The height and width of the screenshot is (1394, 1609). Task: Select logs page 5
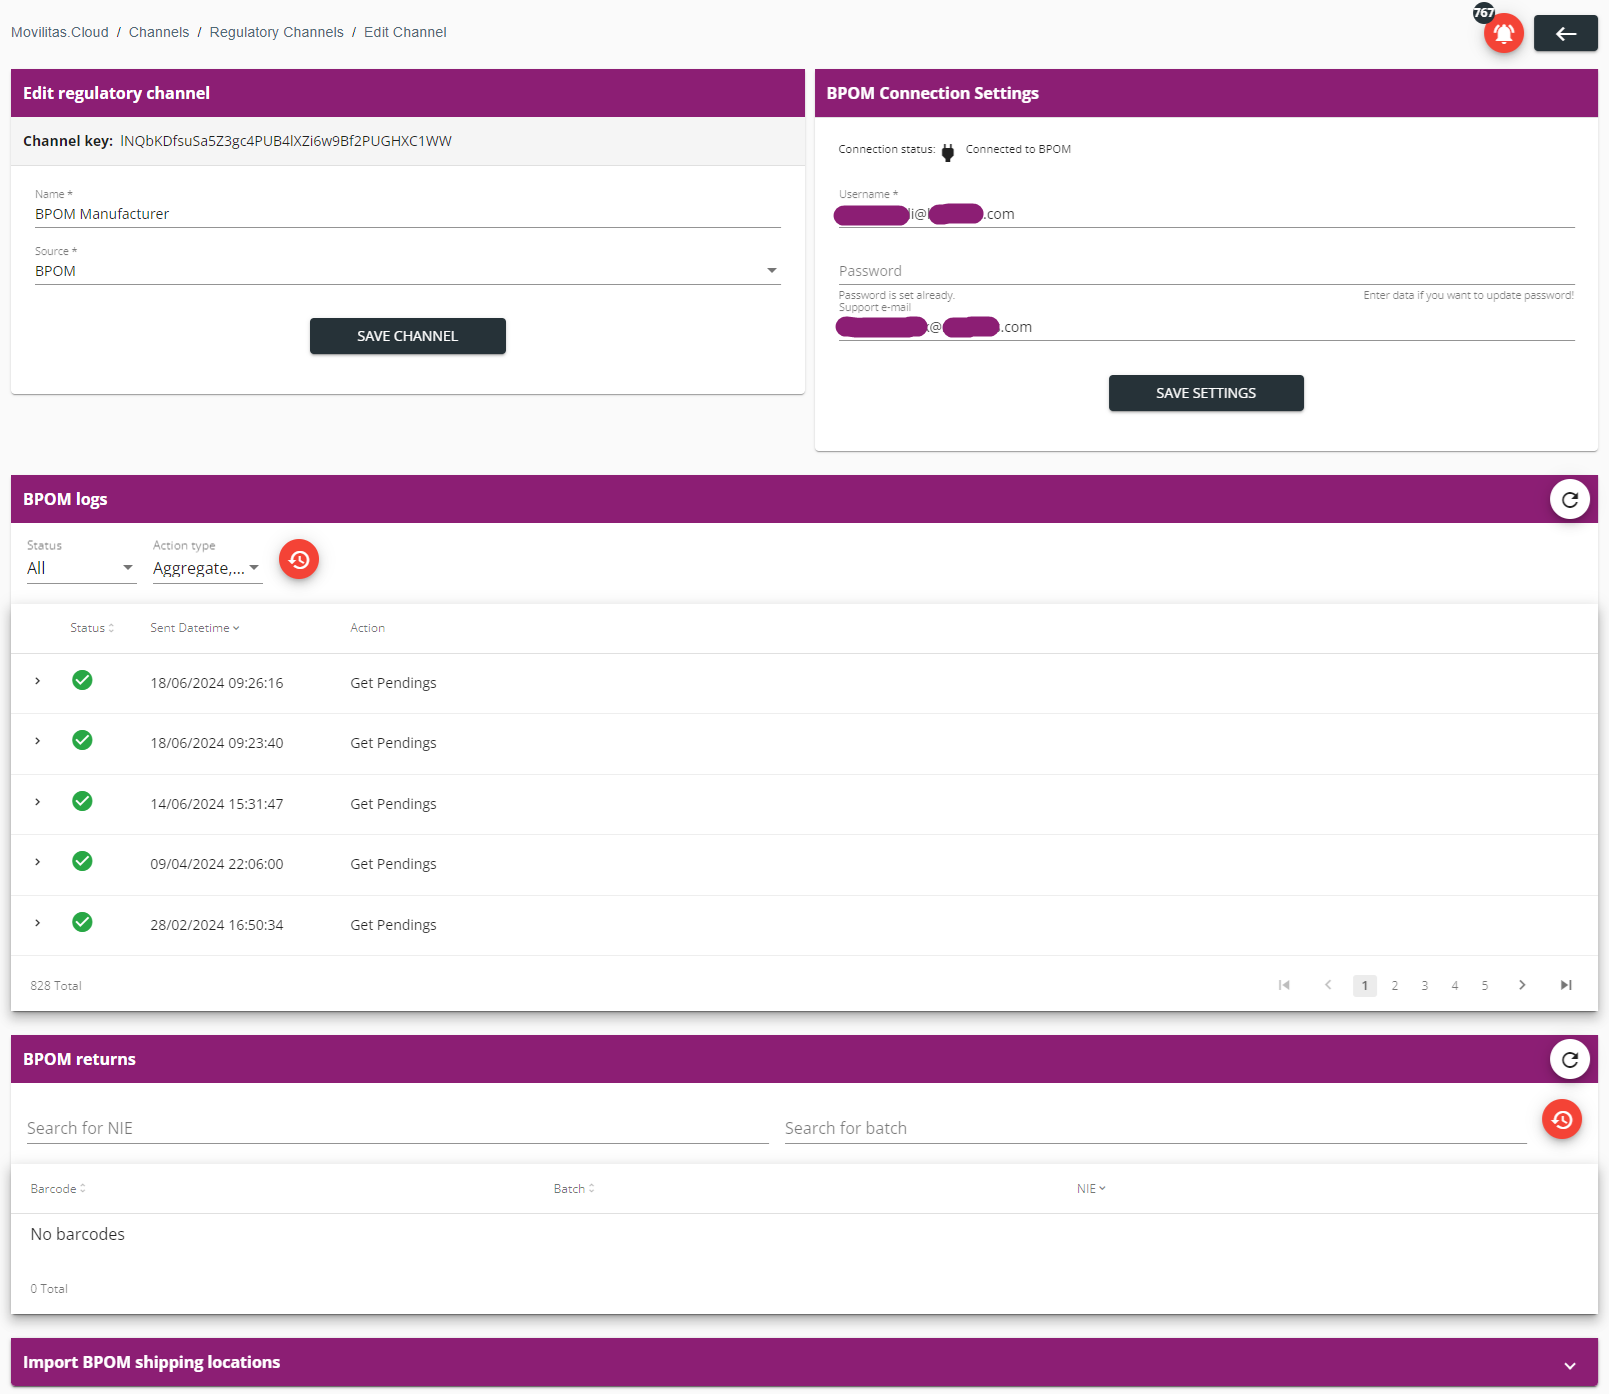(1485, 986)
